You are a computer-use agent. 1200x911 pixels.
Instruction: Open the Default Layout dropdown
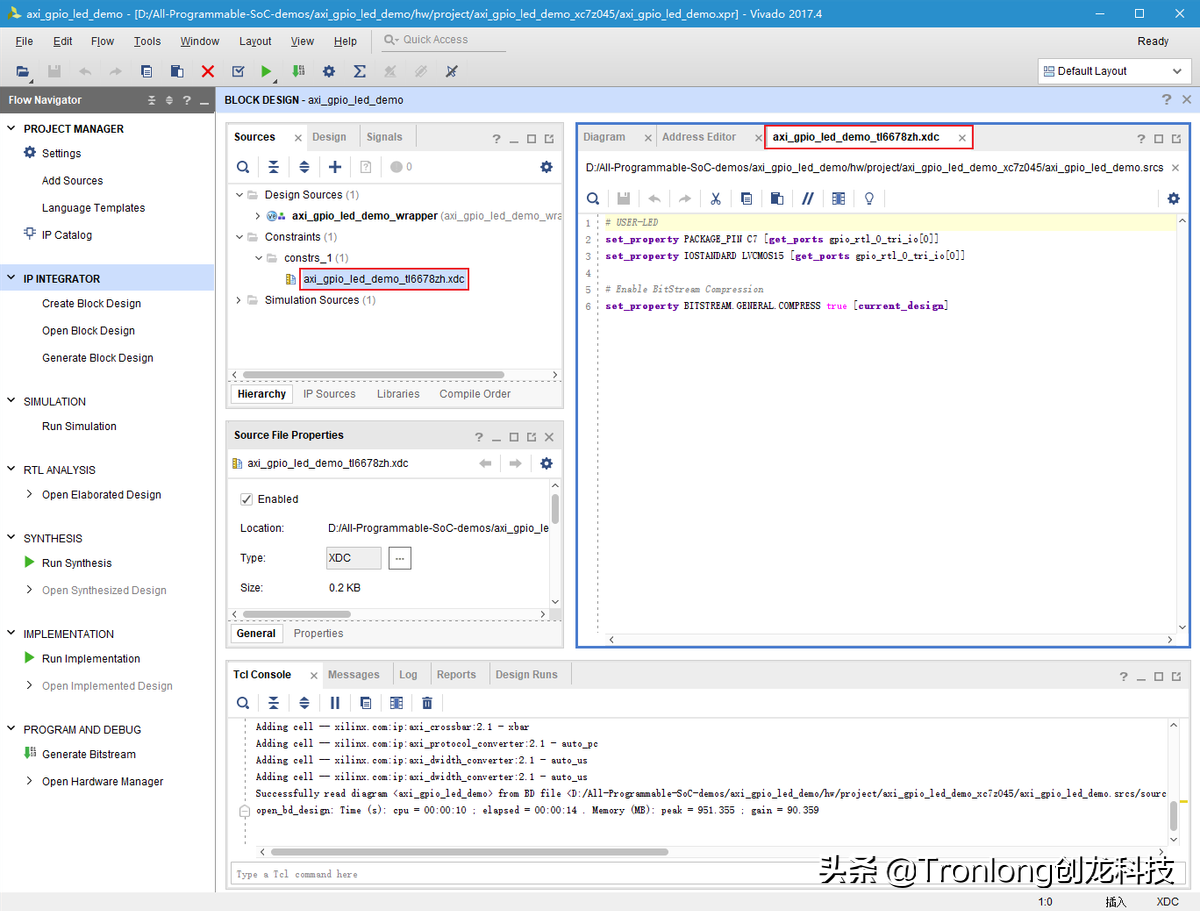click(x=1114, y=71)
